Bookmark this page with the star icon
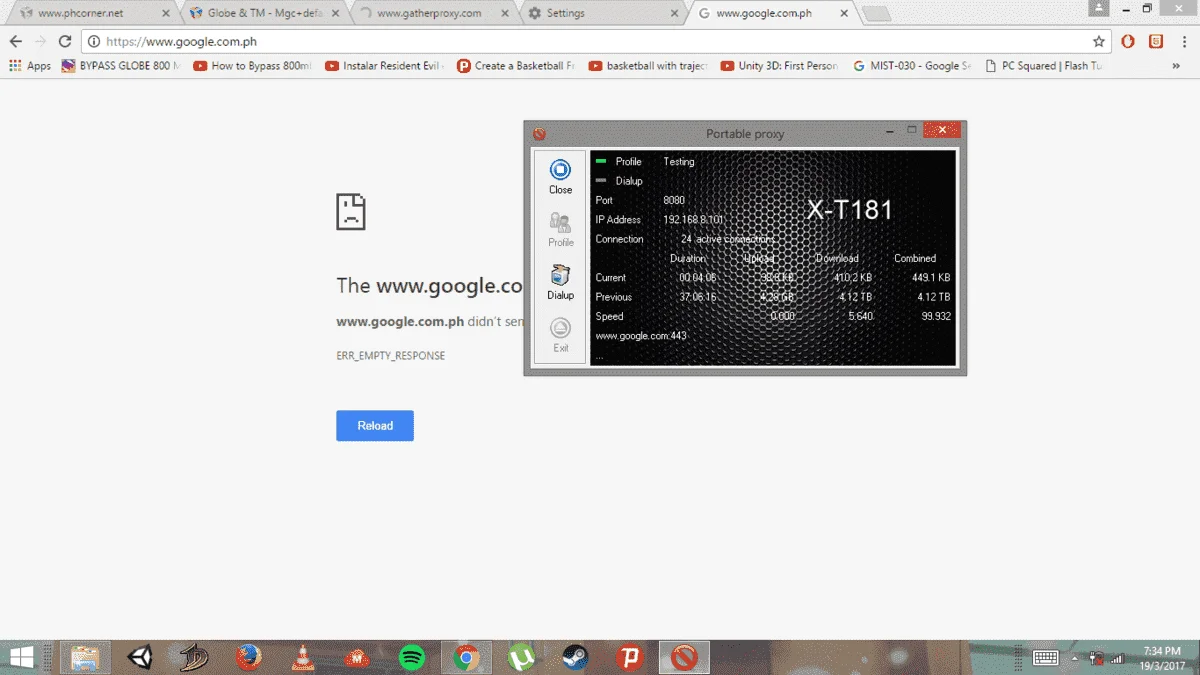The image size is (1200, 675). coord(1099,42)
